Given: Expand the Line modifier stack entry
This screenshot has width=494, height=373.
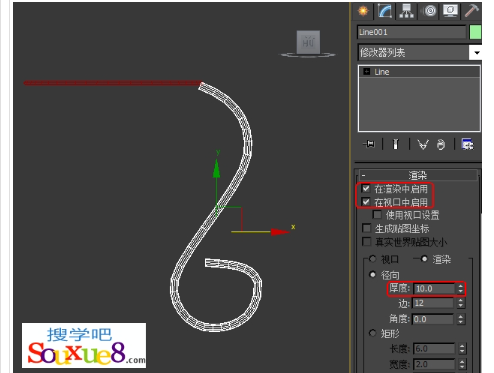Looking at the screenshot, I should (367, 72).
